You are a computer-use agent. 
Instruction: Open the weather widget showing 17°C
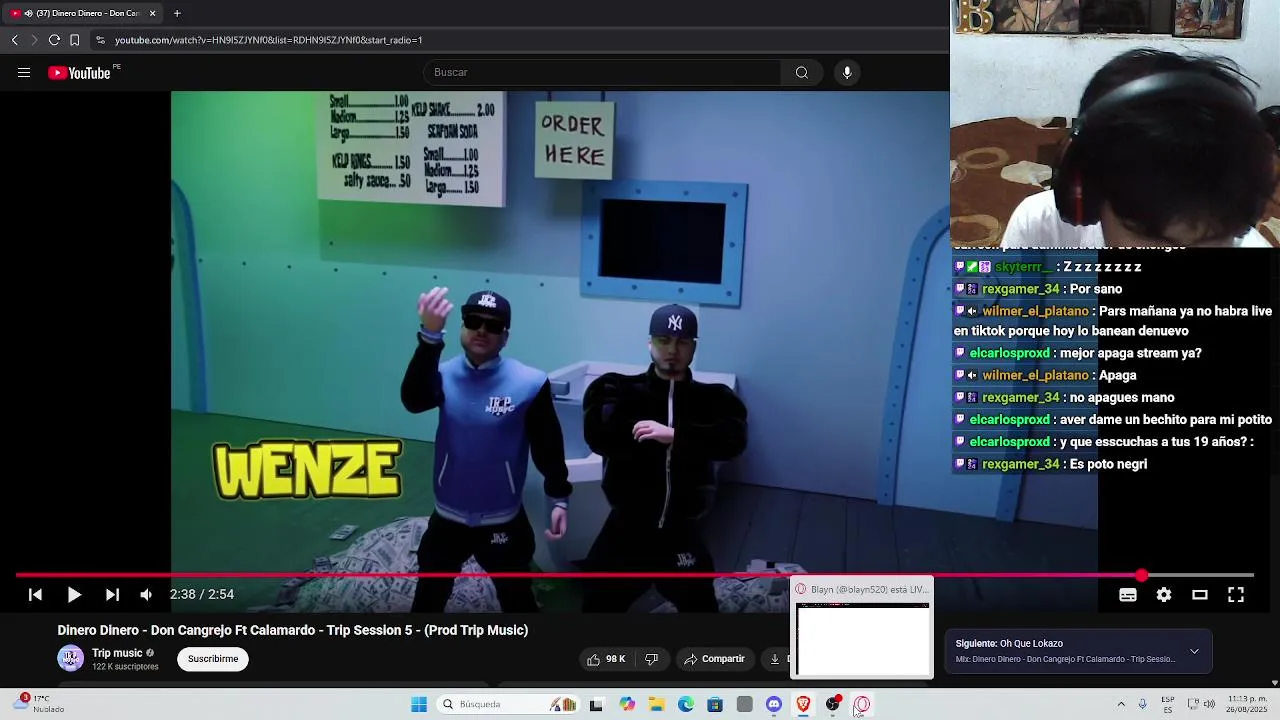tap(37, 704)
